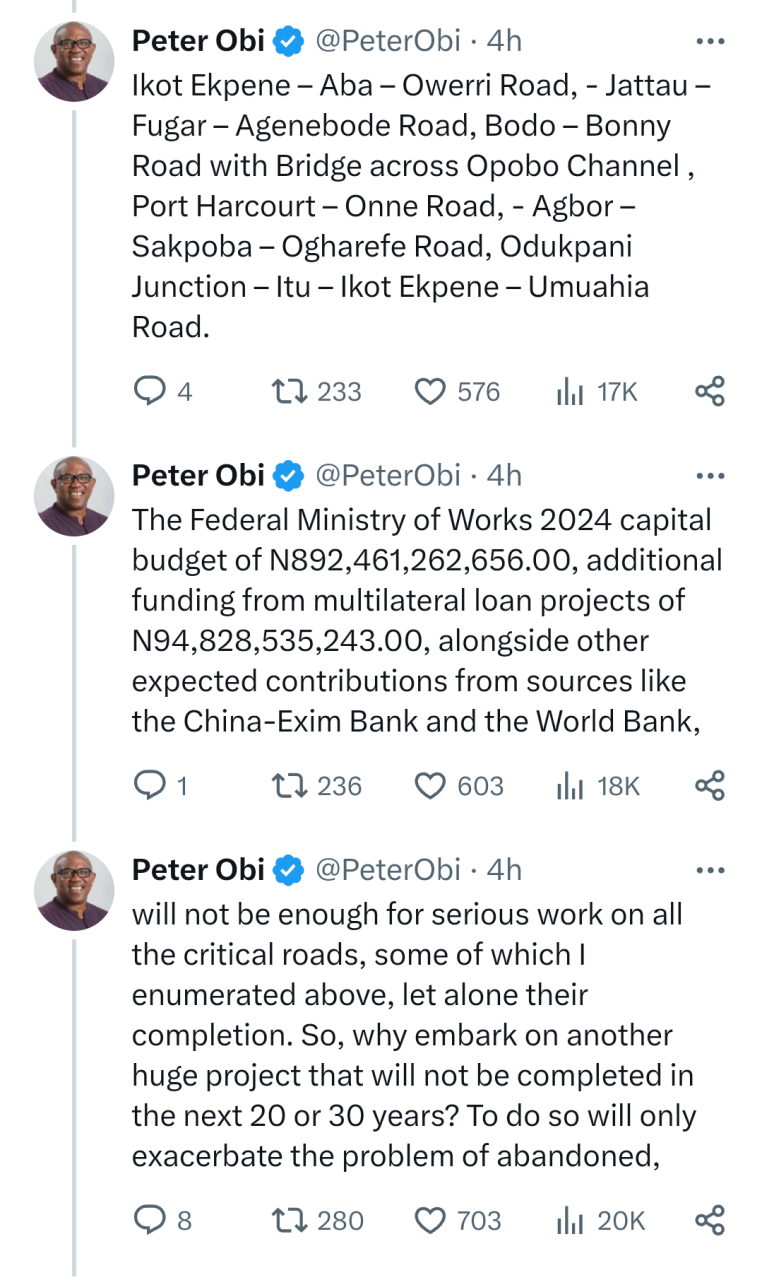
Task: Like the first tweet with 576 likes
Action: (x=430, y=391)
